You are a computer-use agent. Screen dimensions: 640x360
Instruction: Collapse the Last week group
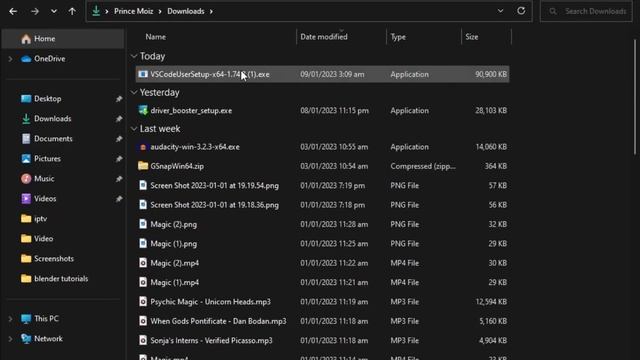(134, 129)
